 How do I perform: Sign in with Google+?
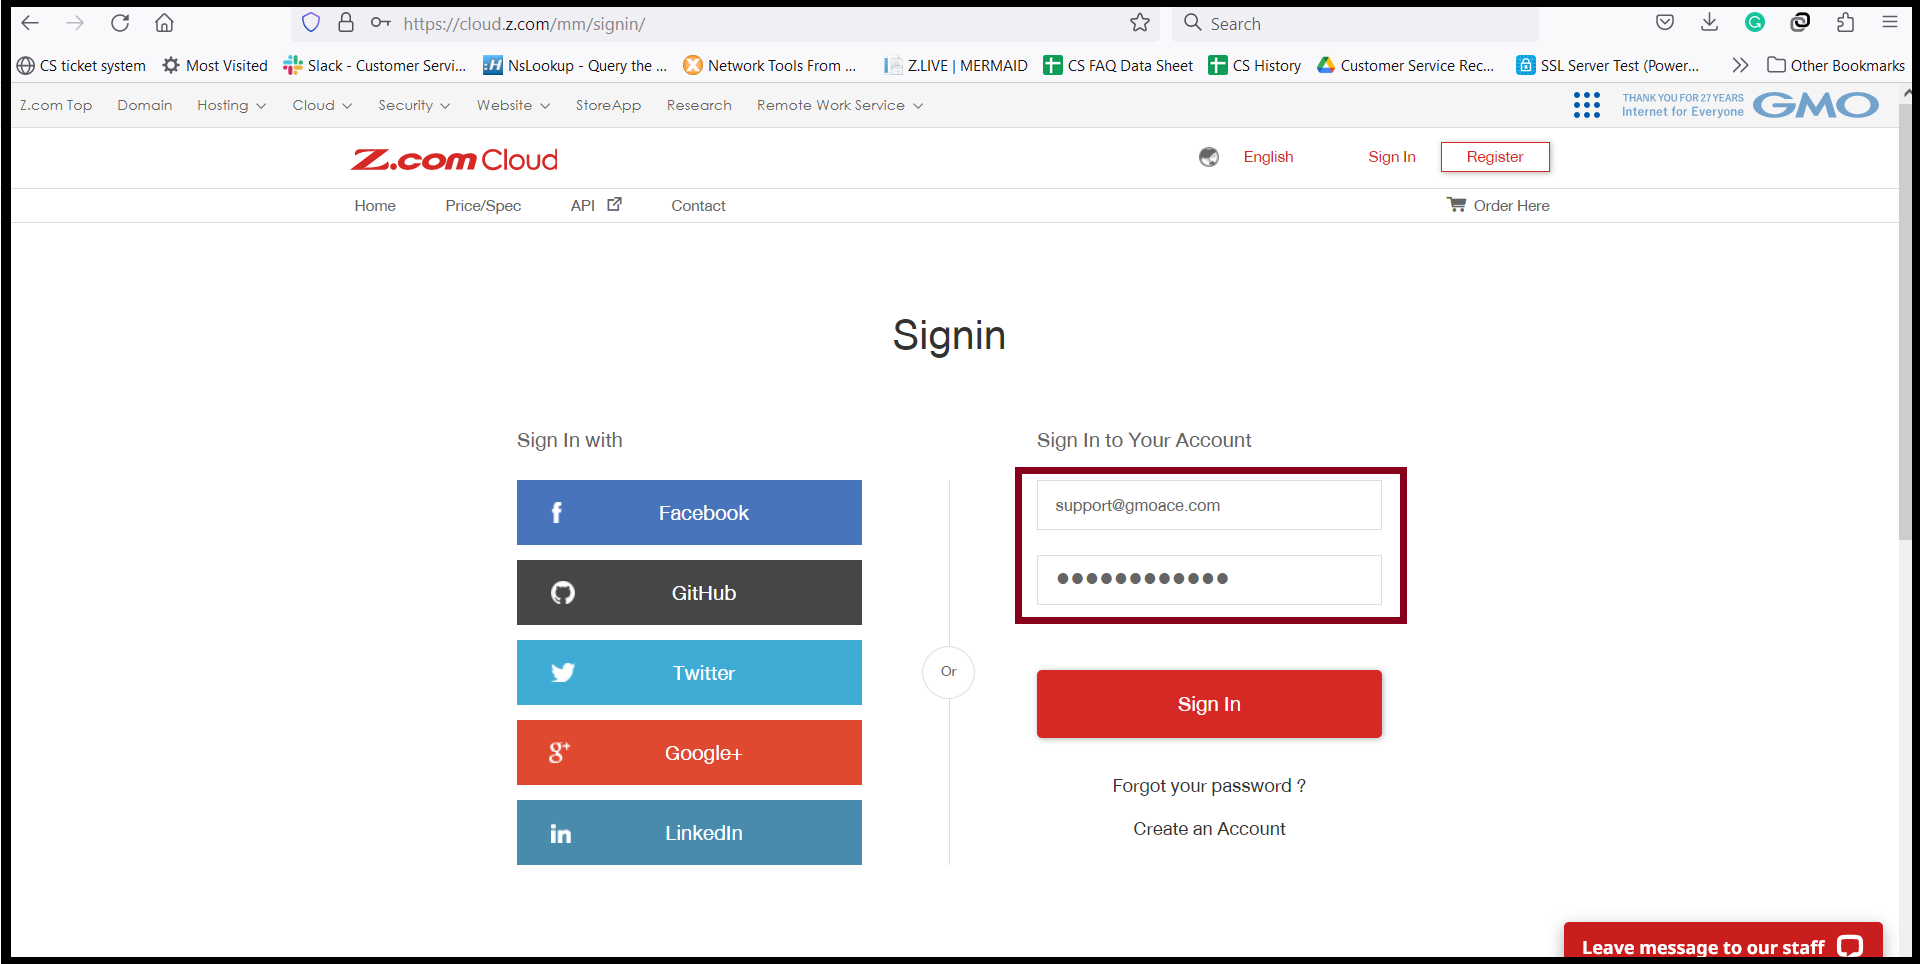689,752
